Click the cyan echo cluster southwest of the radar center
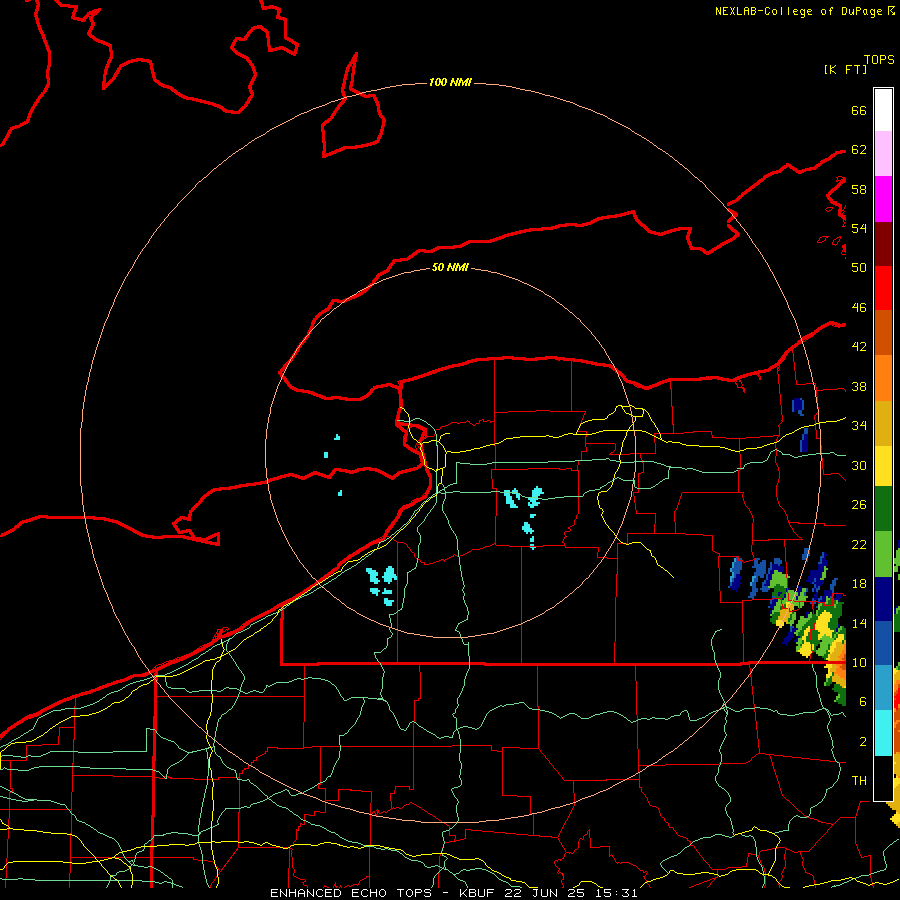 [382, 584]
